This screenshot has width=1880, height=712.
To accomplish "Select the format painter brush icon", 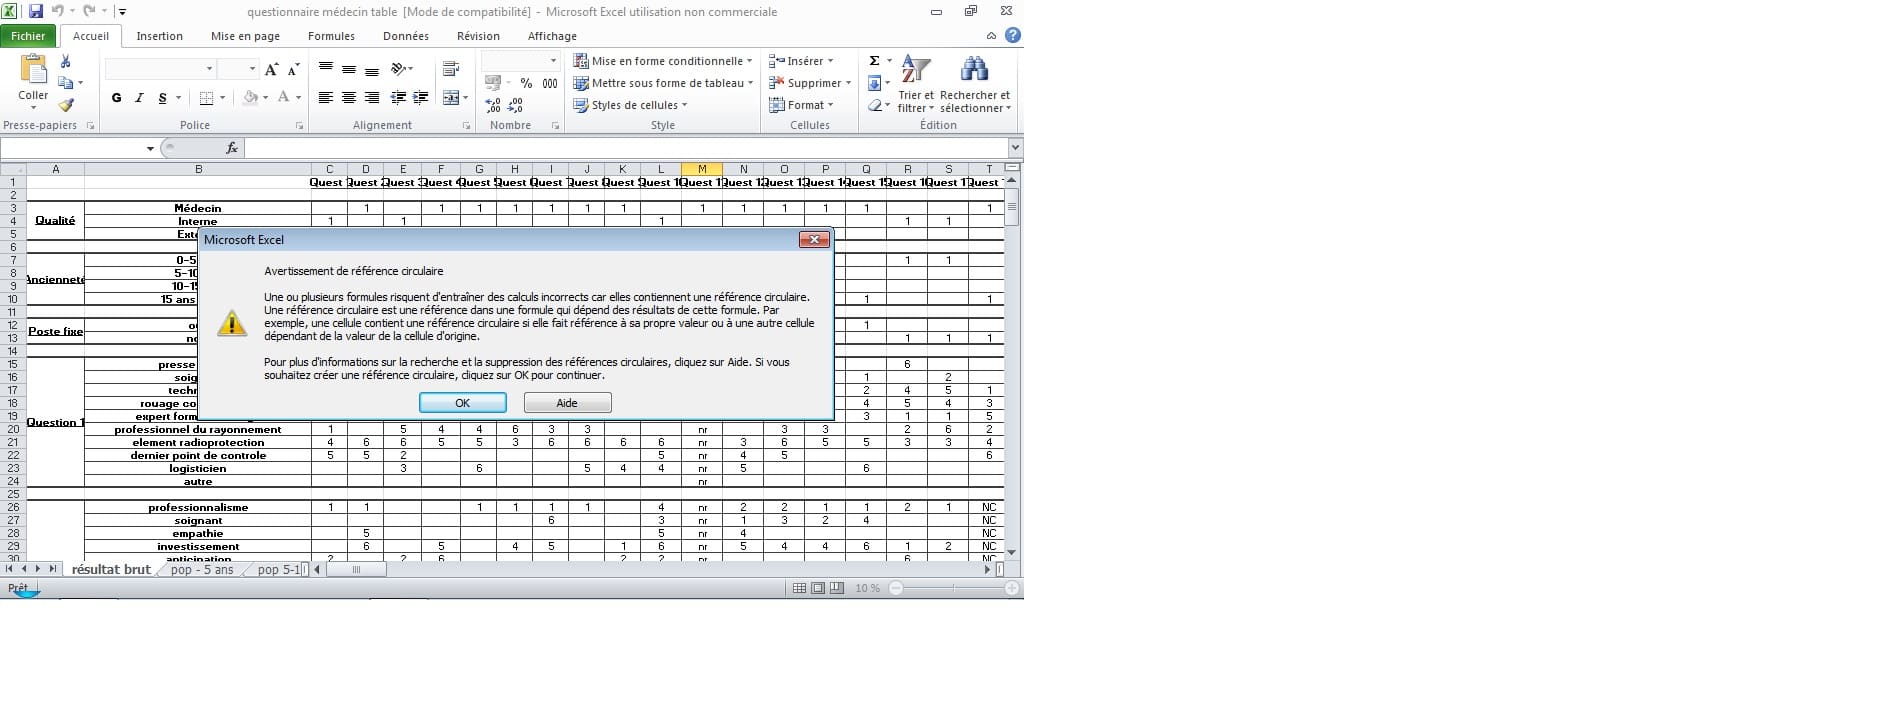I will tap(66, 105).
